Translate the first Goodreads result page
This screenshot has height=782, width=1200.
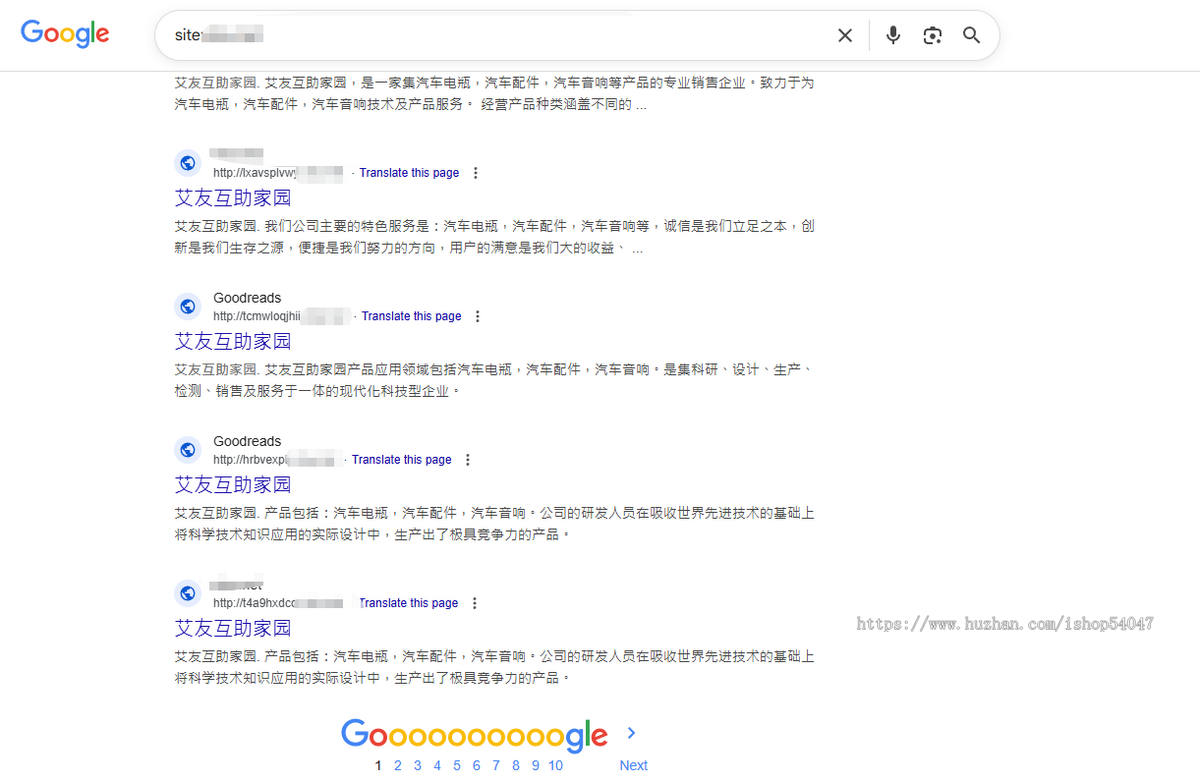[411, 315]
